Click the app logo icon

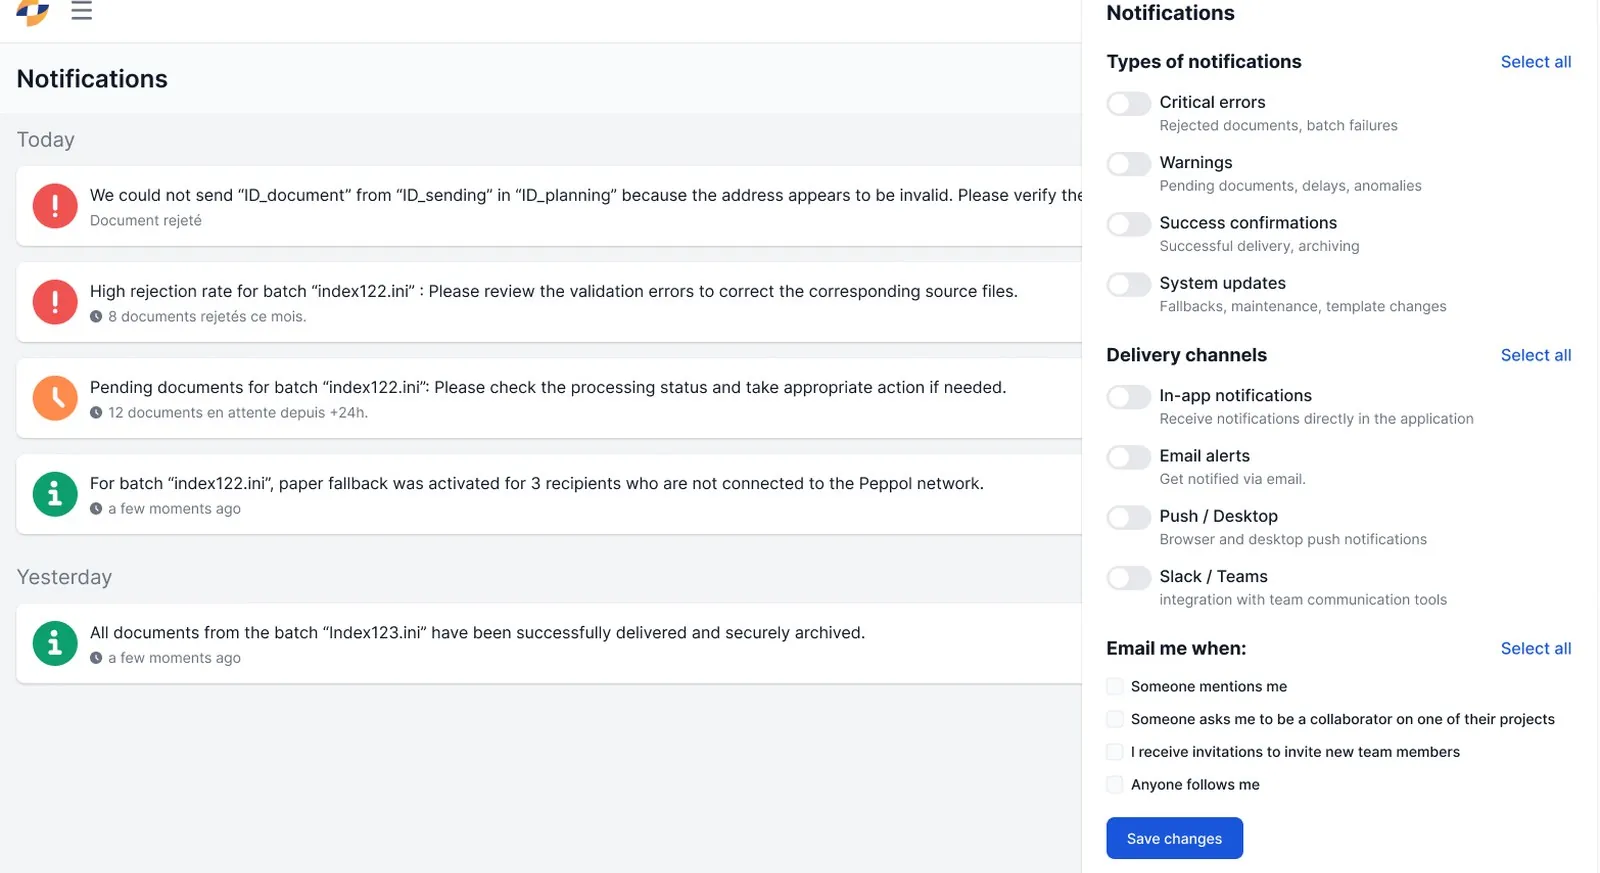(32, 12)
